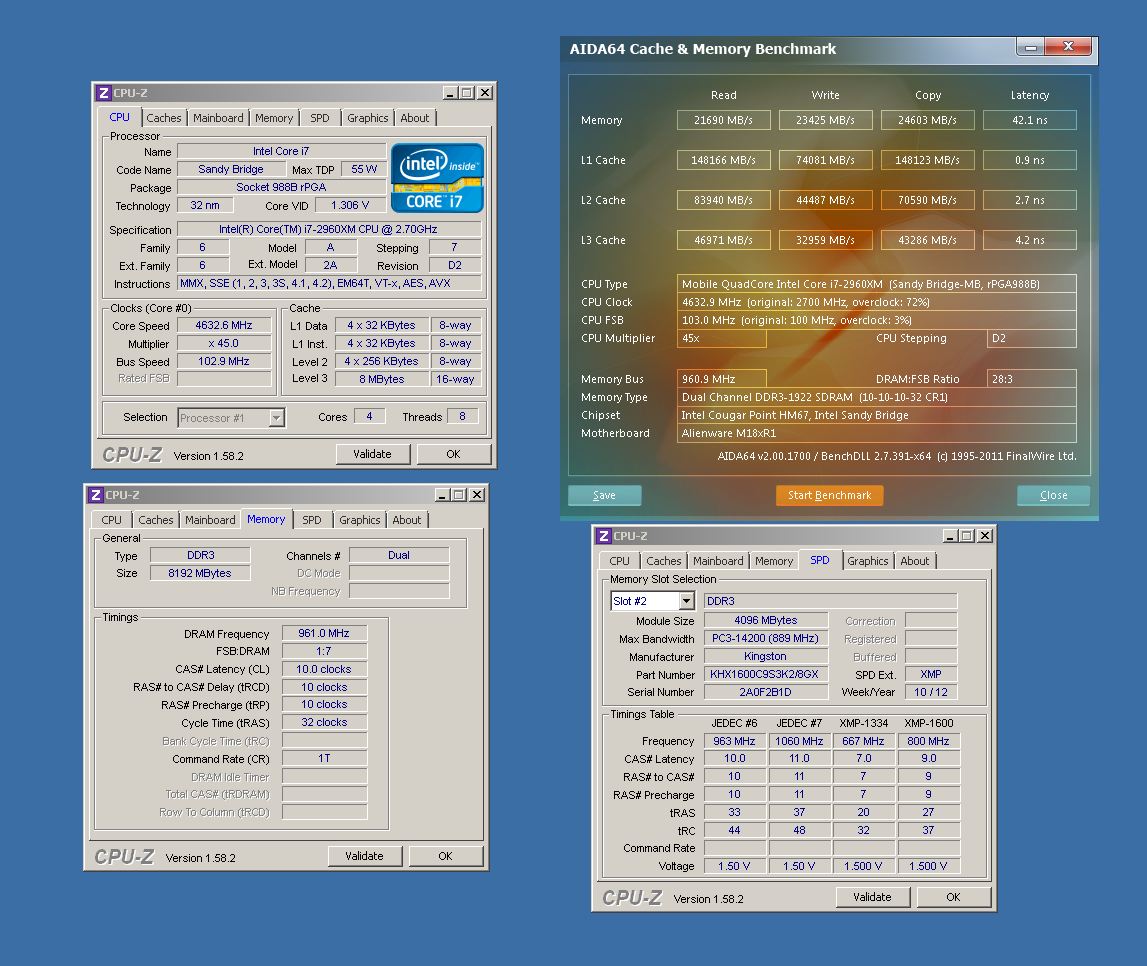Switch to CPU tab in the CPU-Z timings window
This screenshot has height=966, width=1147.
(111, 520)
